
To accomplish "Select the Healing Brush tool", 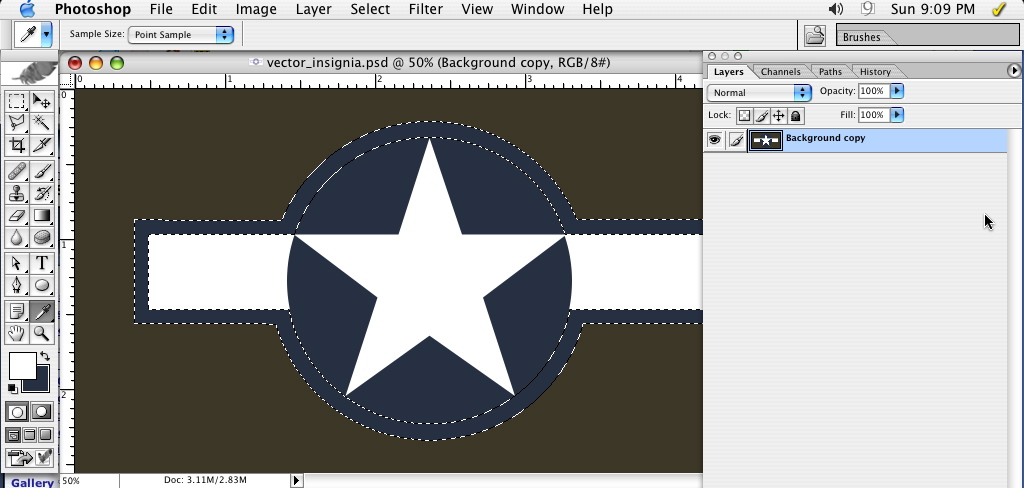I will click(x=16, y=171).
